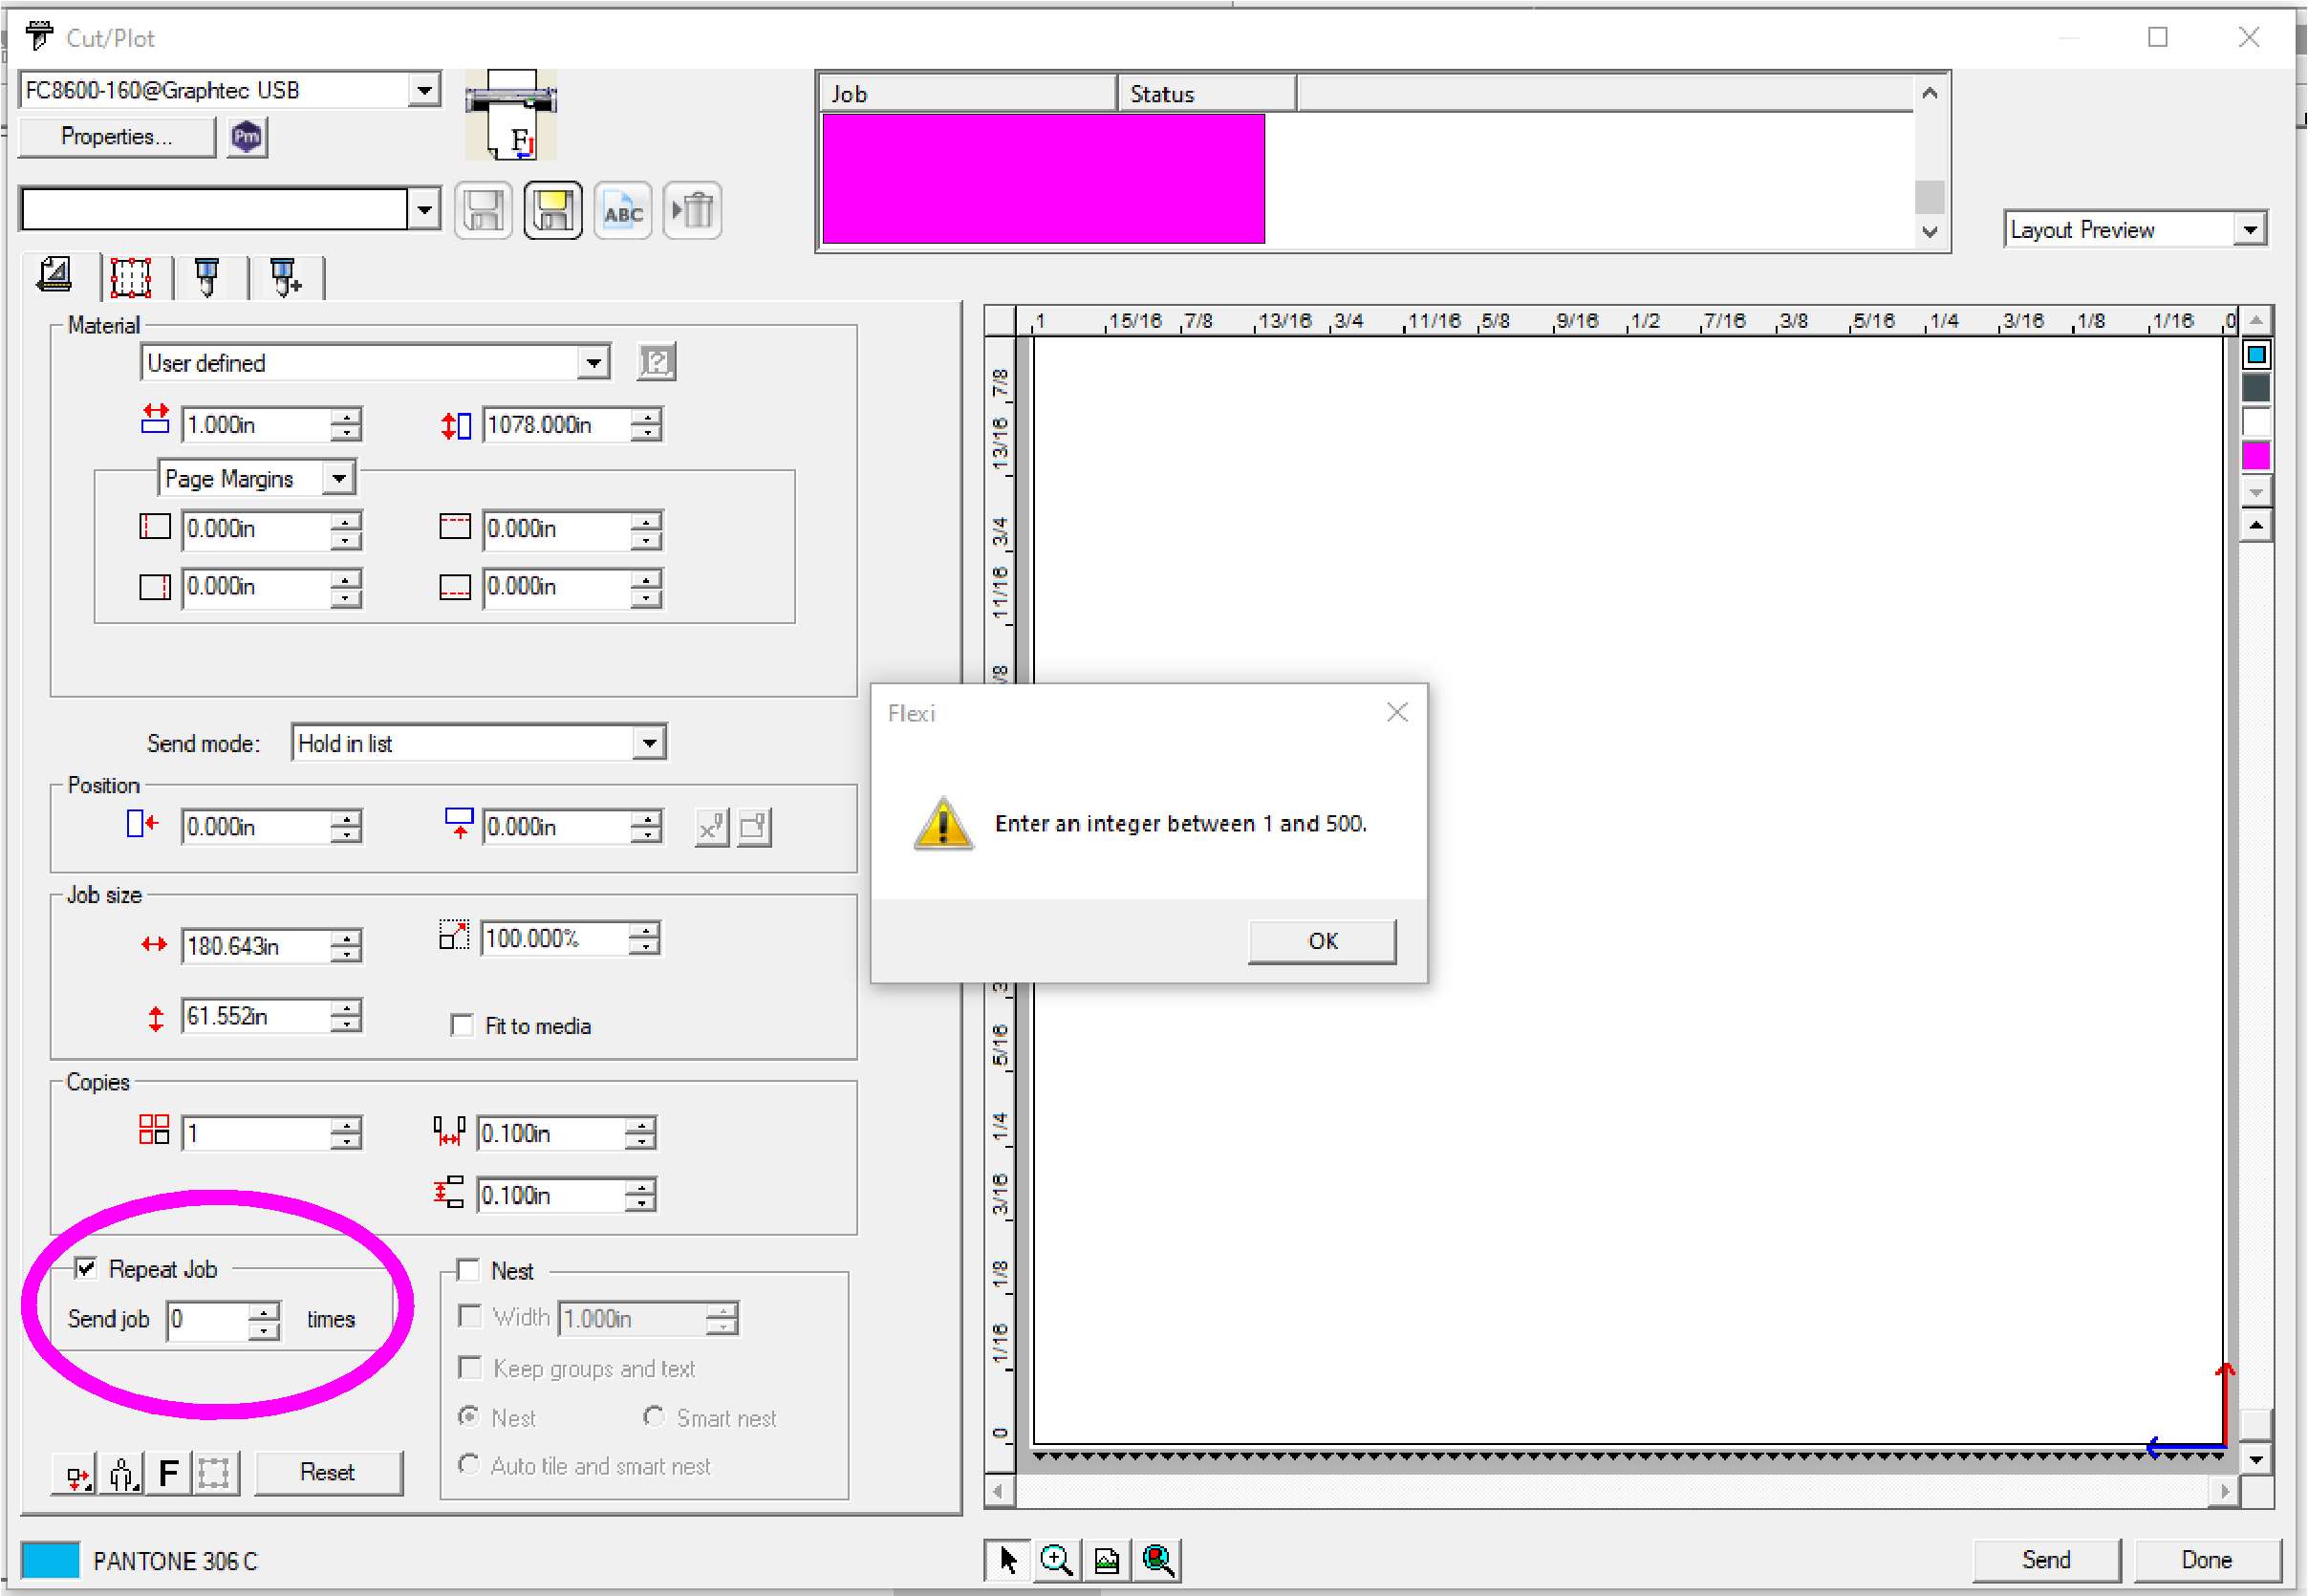This screenshot has width=2308, height=1596.
Task: Check Keep groups and text
Action: pos(469,1367)
